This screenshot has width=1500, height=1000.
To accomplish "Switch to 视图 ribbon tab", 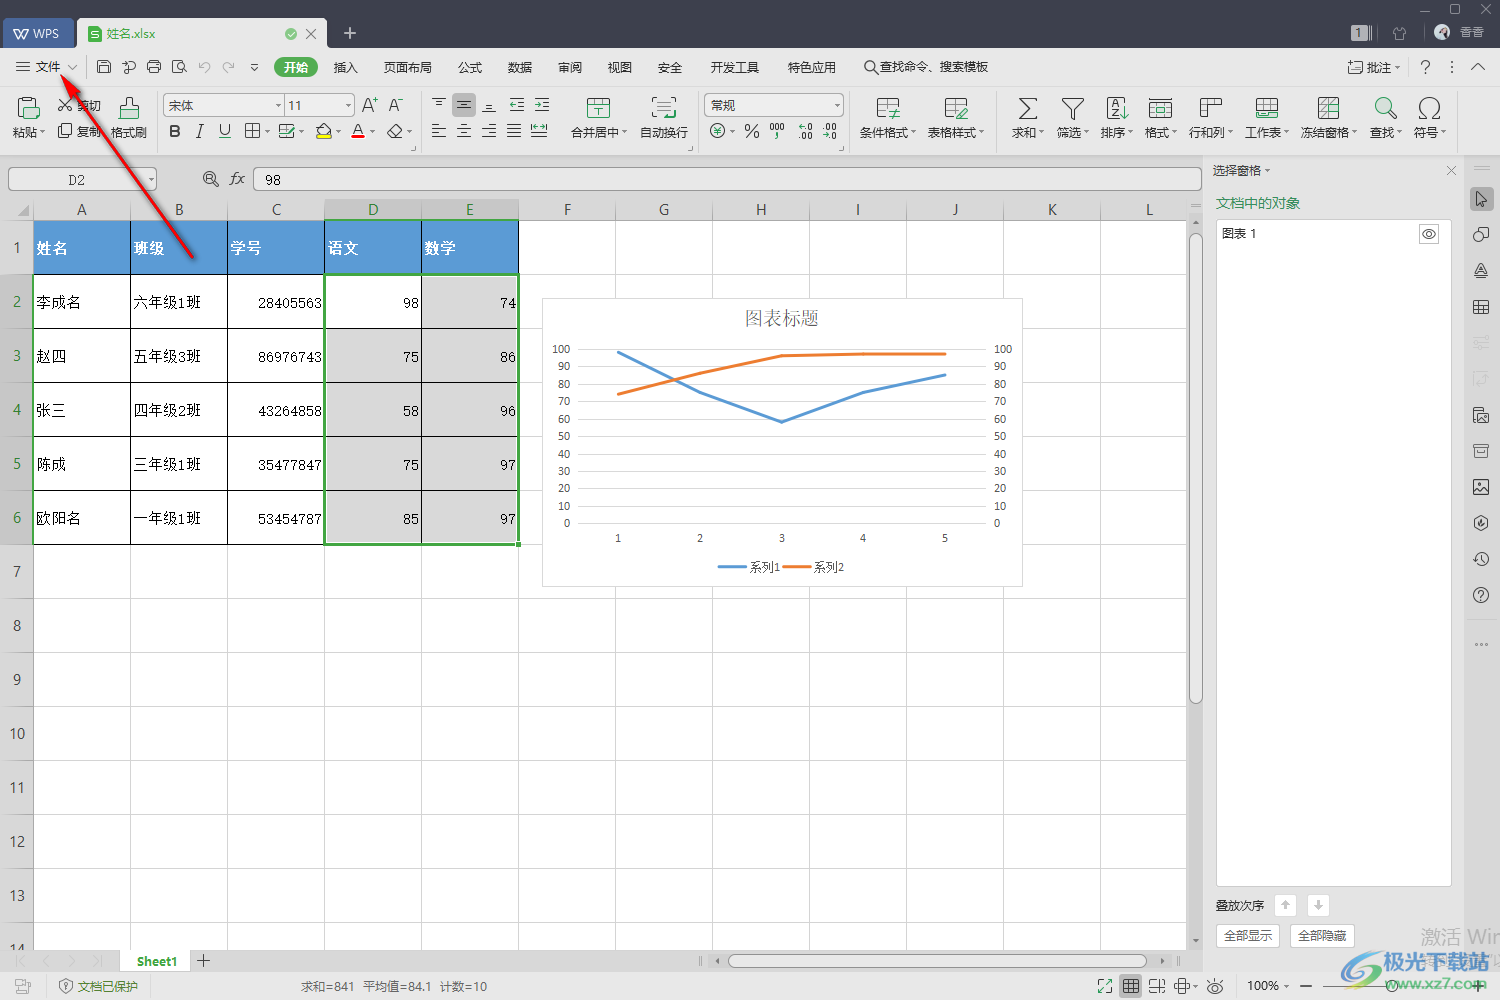I will 620,67.
